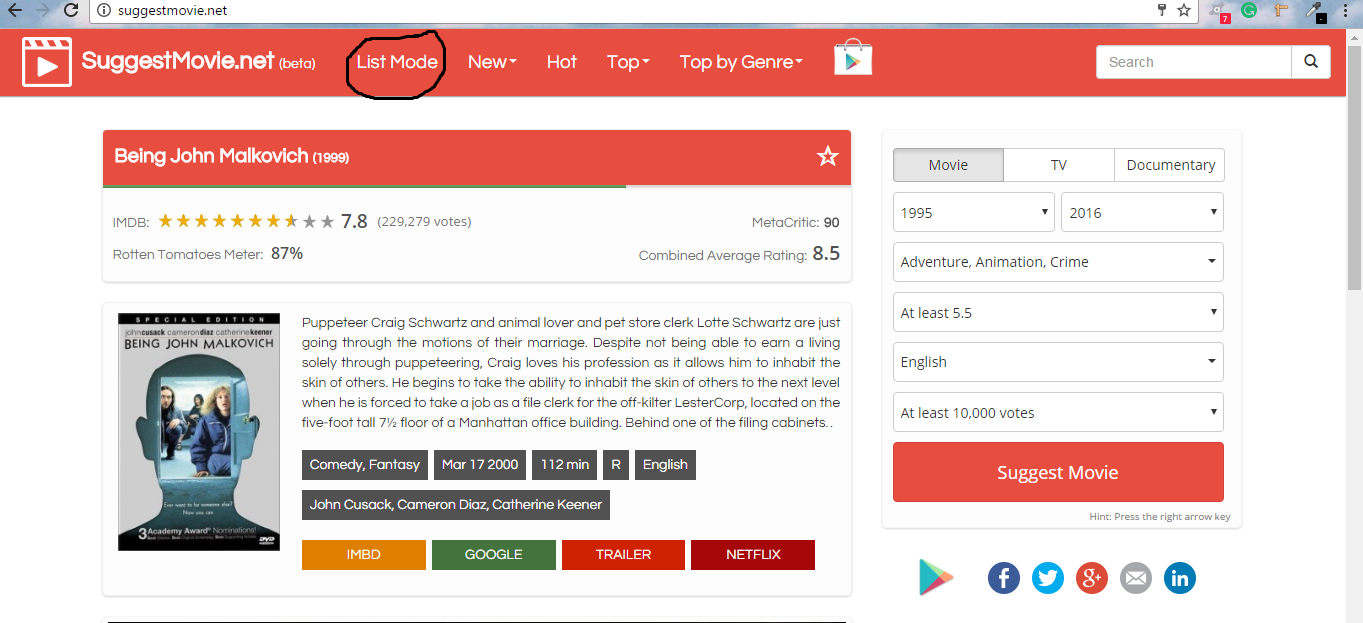
Task: Select the Documentary type toggle
Action: 1170,165
